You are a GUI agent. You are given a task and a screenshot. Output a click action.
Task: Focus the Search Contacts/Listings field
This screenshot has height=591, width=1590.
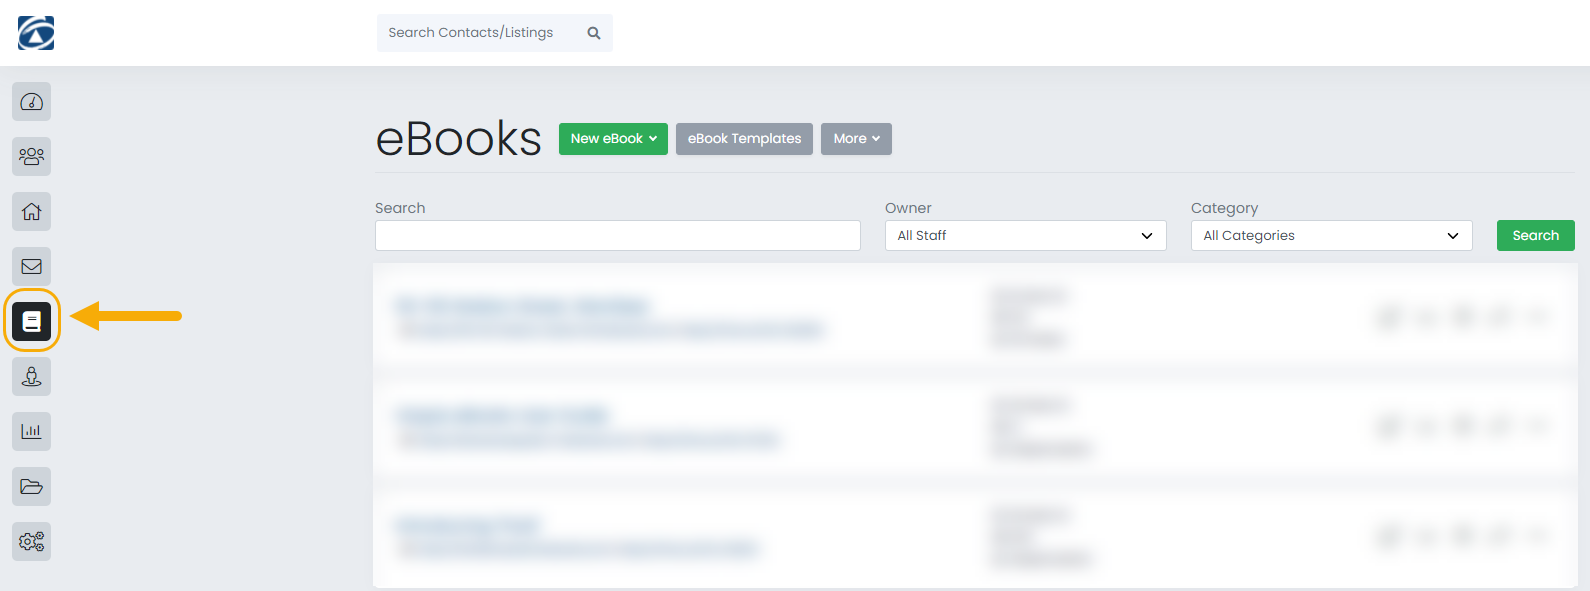pyautogui.click(x=480, y=33)
